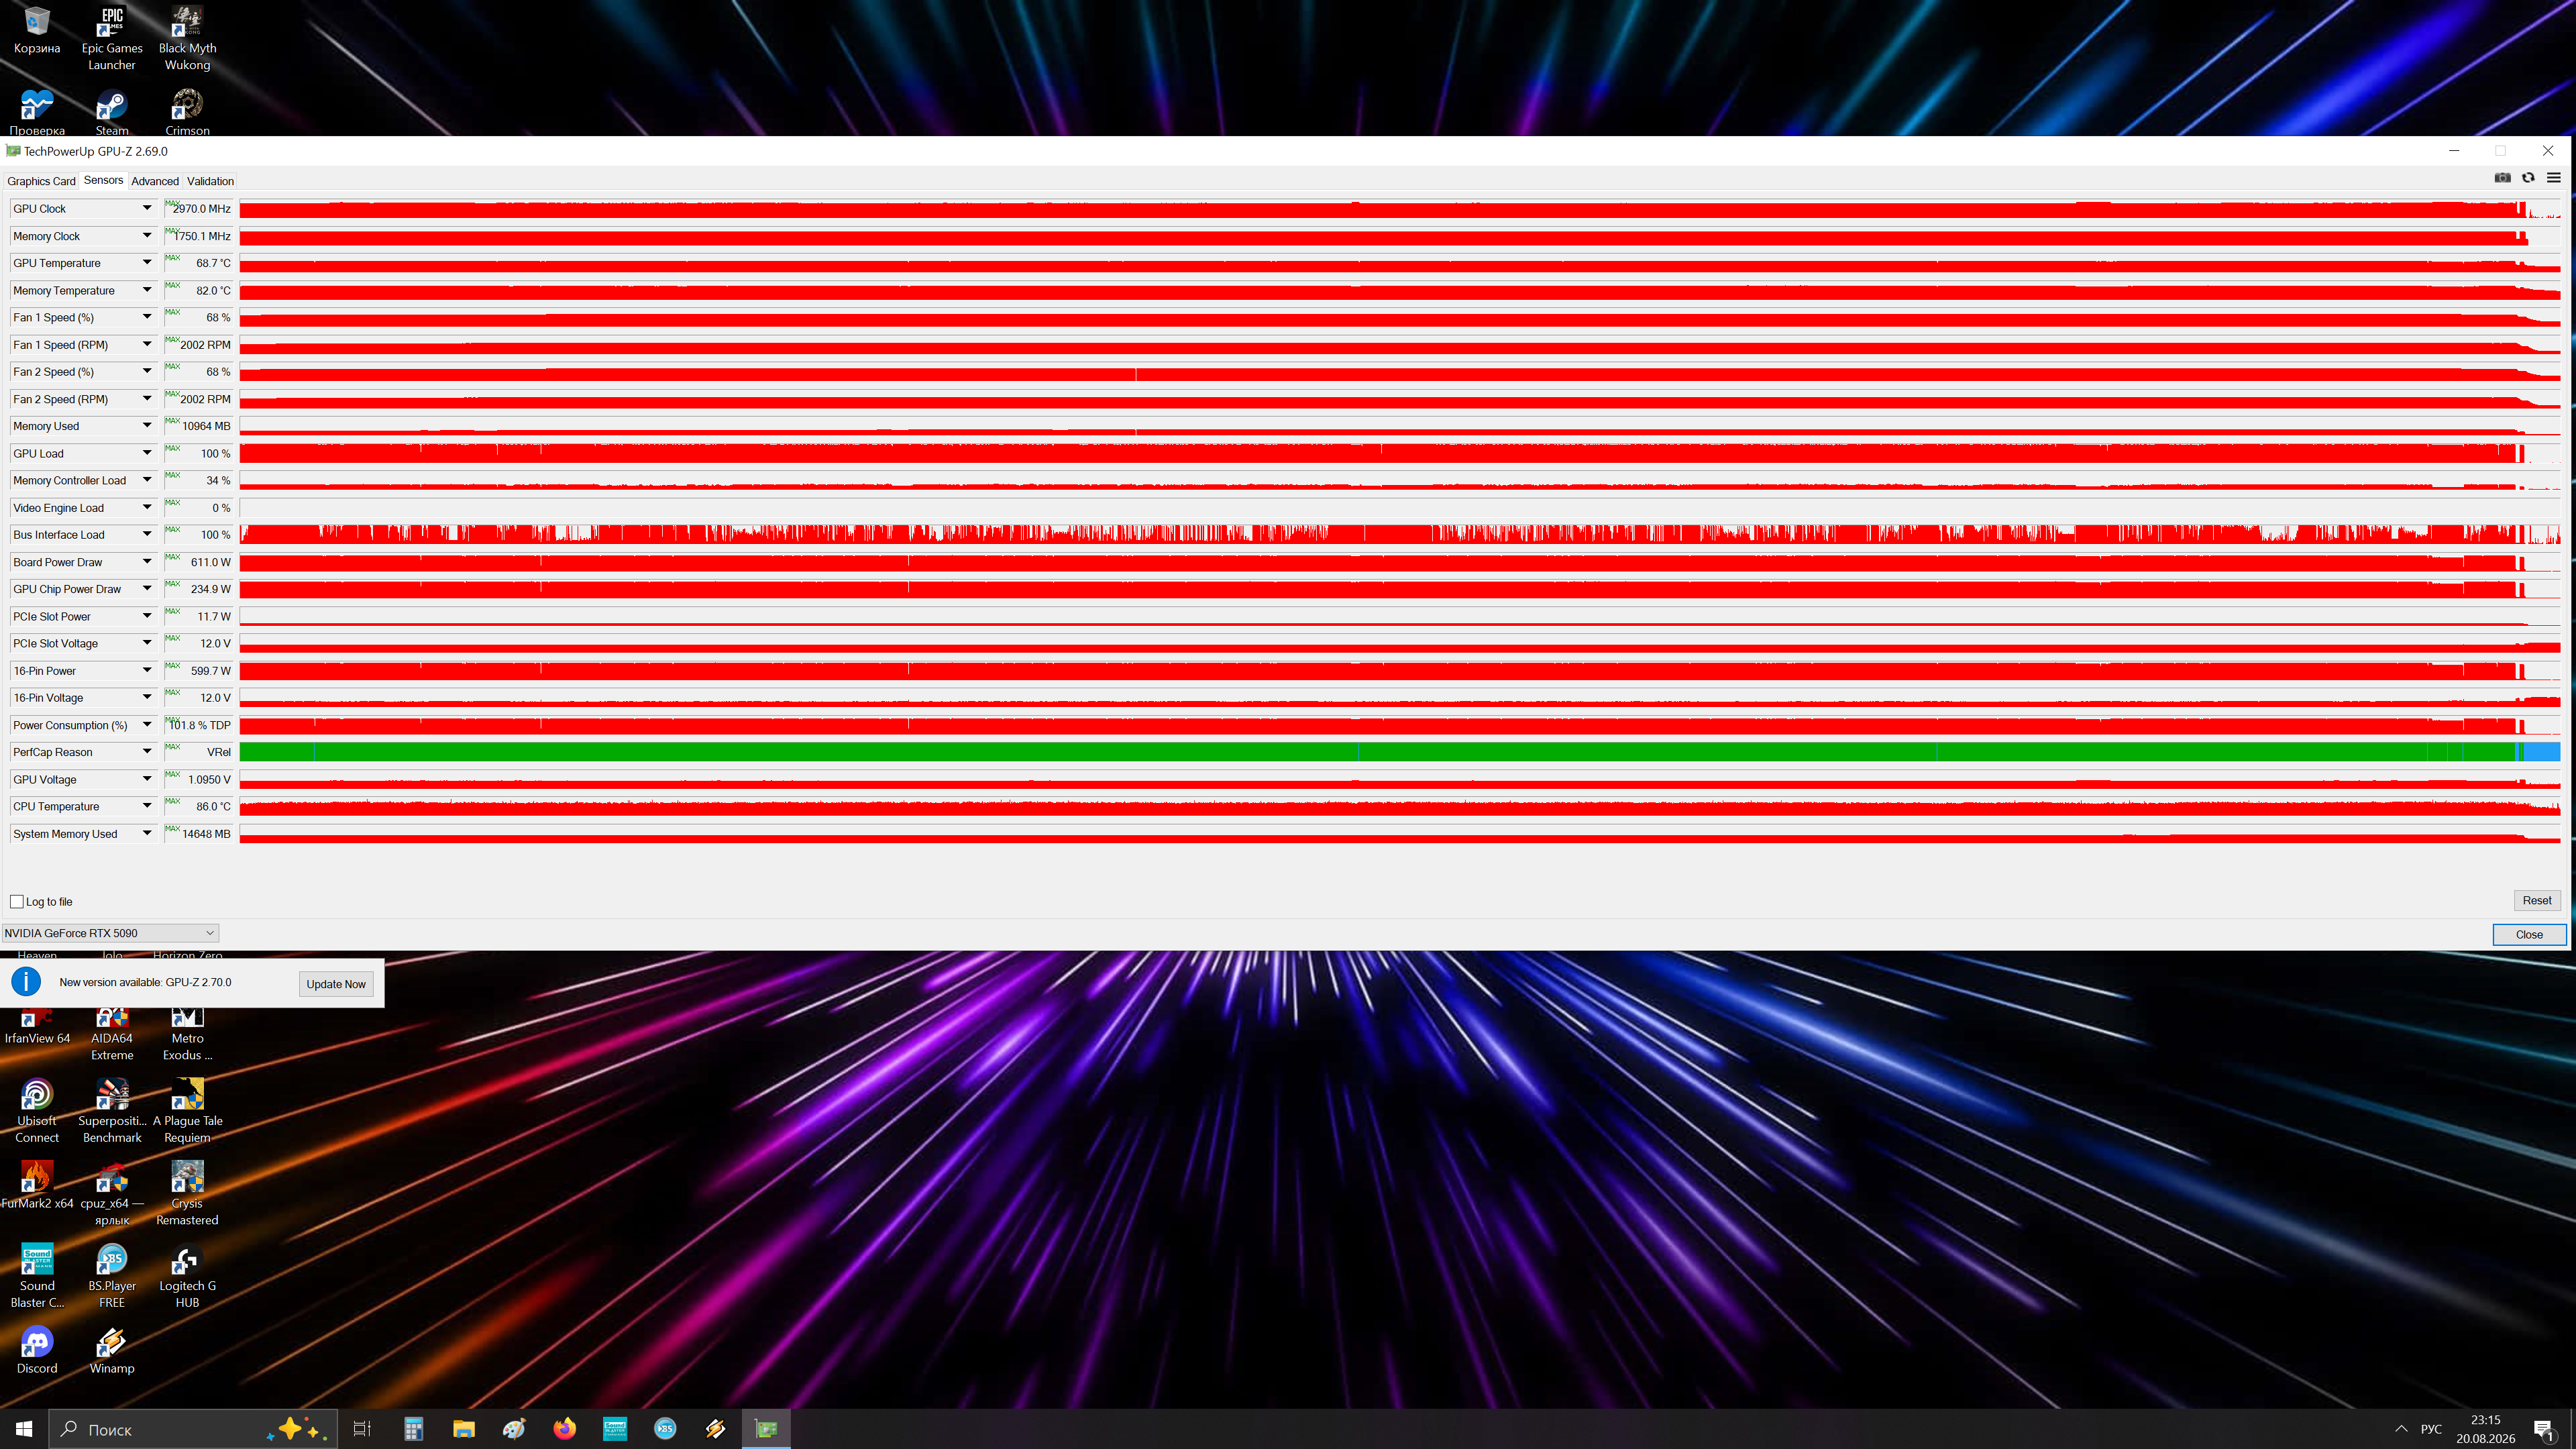Open the PerfCap Reason dropdown
The image size is (2576, 1449).
point(147,752)
